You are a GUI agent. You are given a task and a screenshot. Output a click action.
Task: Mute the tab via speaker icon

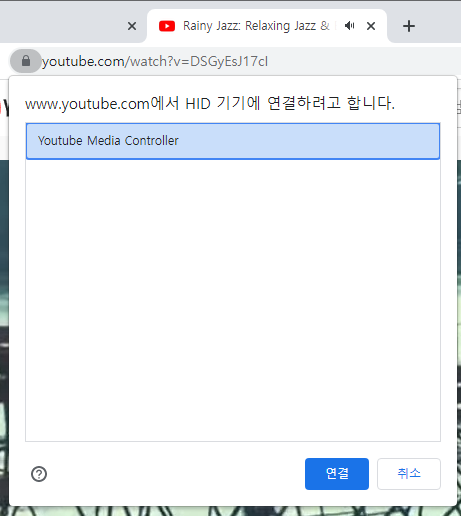click(350, 26)
